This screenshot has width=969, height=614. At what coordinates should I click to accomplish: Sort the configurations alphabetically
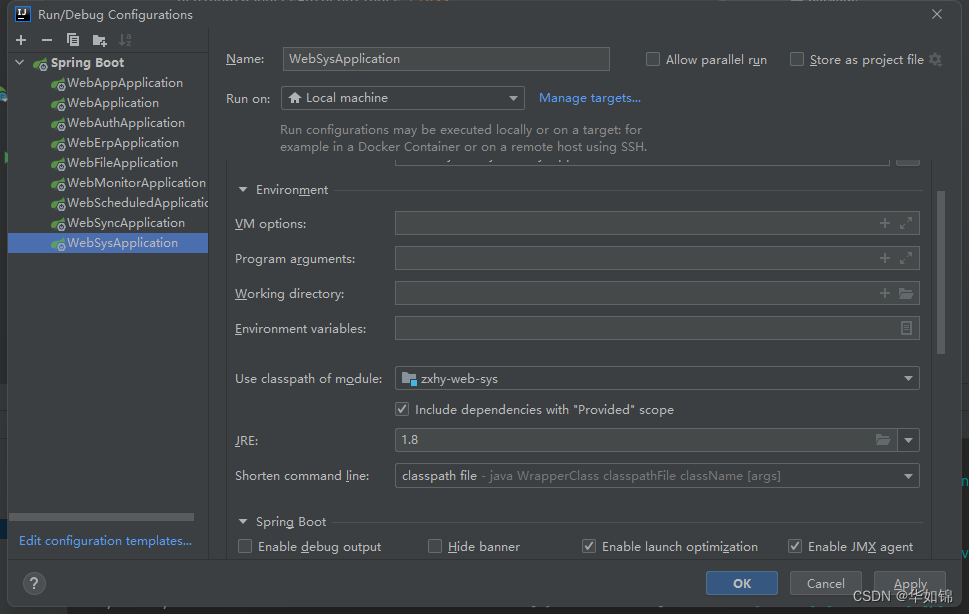pos(125,40)
